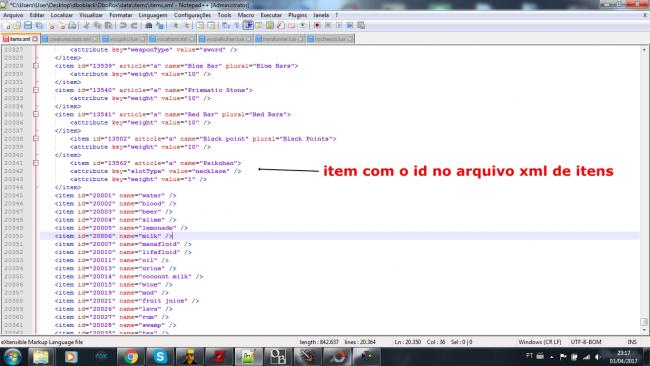Click the synchronize horizontal scrolling icon
This screenshot has width=650, height=366.
coord(211,26)
